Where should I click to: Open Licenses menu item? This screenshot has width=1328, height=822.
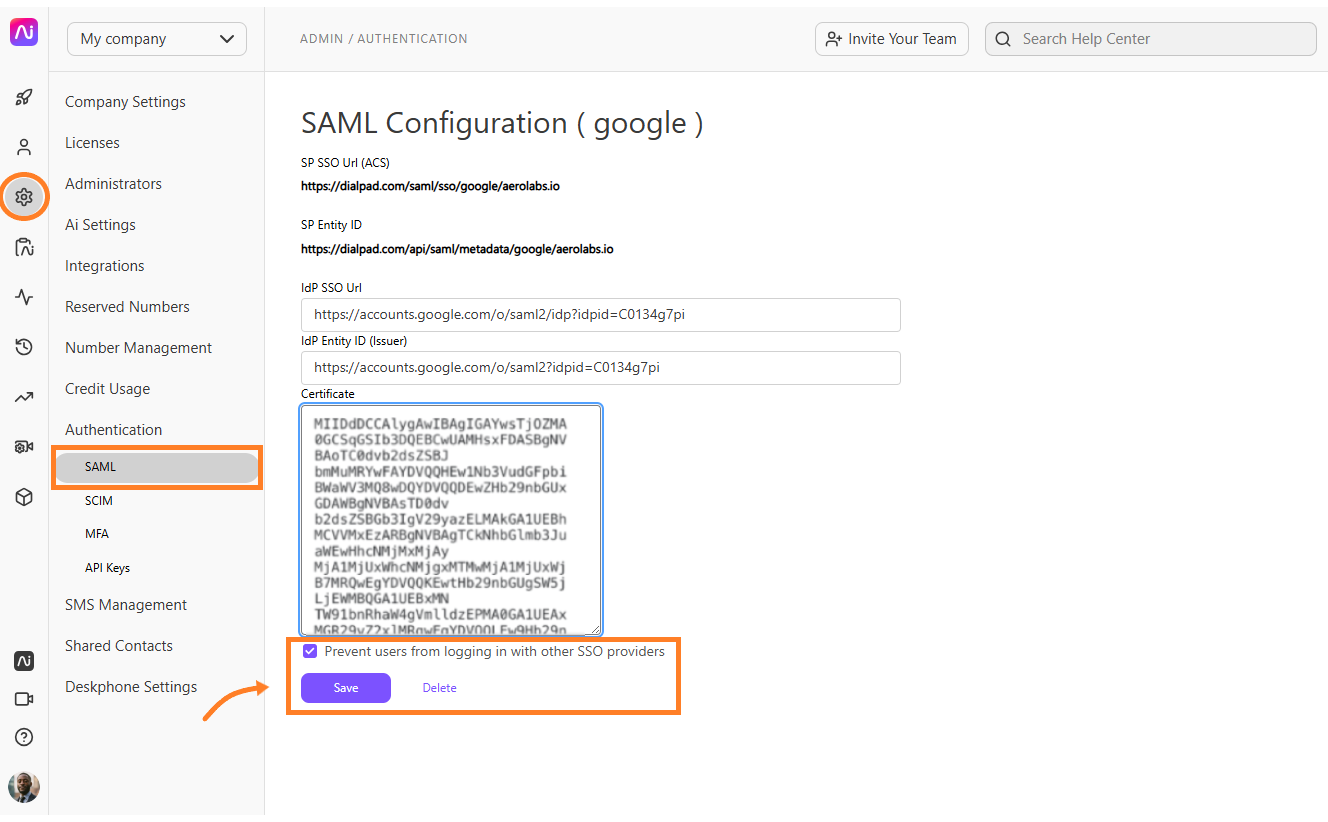point(92,143)
